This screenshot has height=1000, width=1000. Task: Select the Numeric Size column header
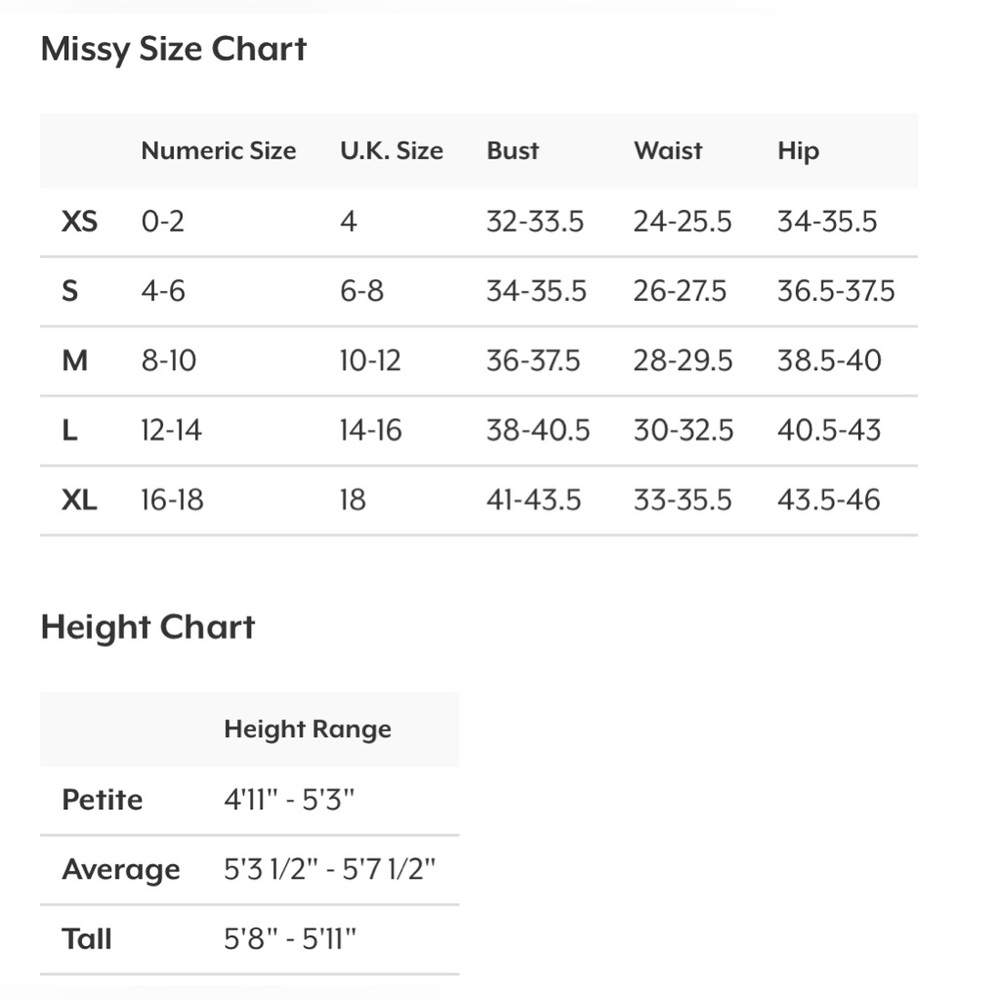pos(219,151)
